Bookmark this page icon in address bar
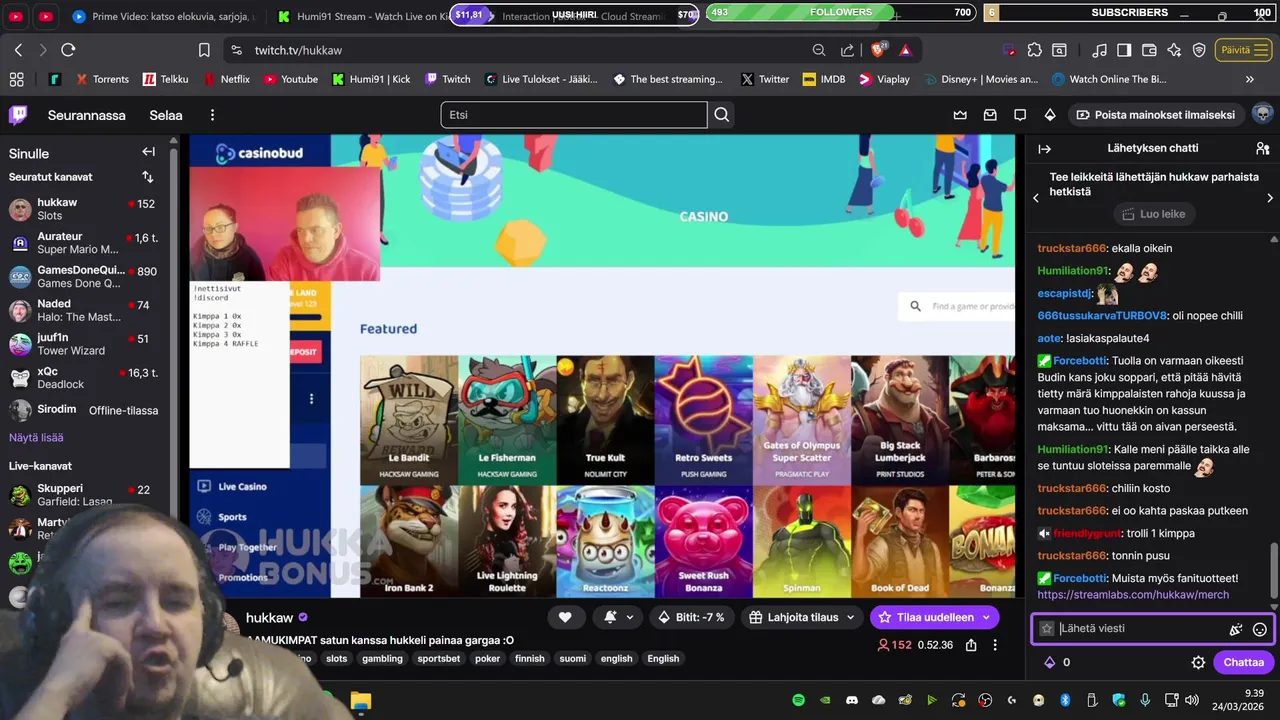This screenshot has width=1280, height=720. click(x=204, y=50)
